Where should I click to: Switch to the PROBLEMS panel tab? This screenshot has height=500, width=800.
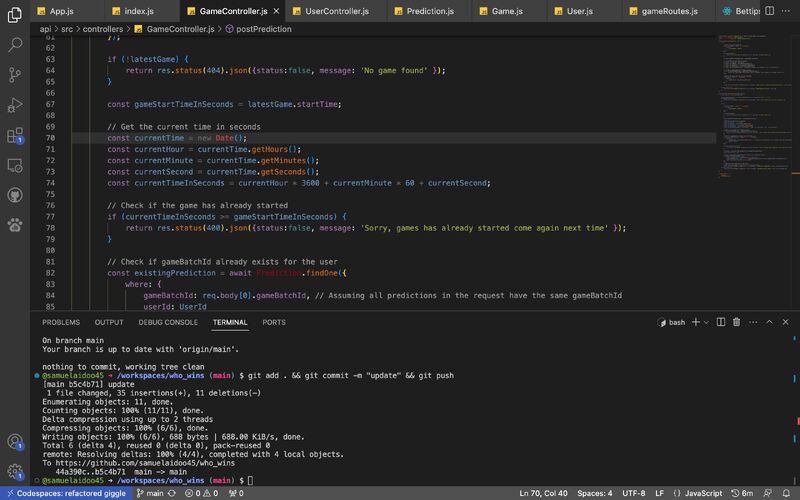pyautogui.click(x=60, y=322)
